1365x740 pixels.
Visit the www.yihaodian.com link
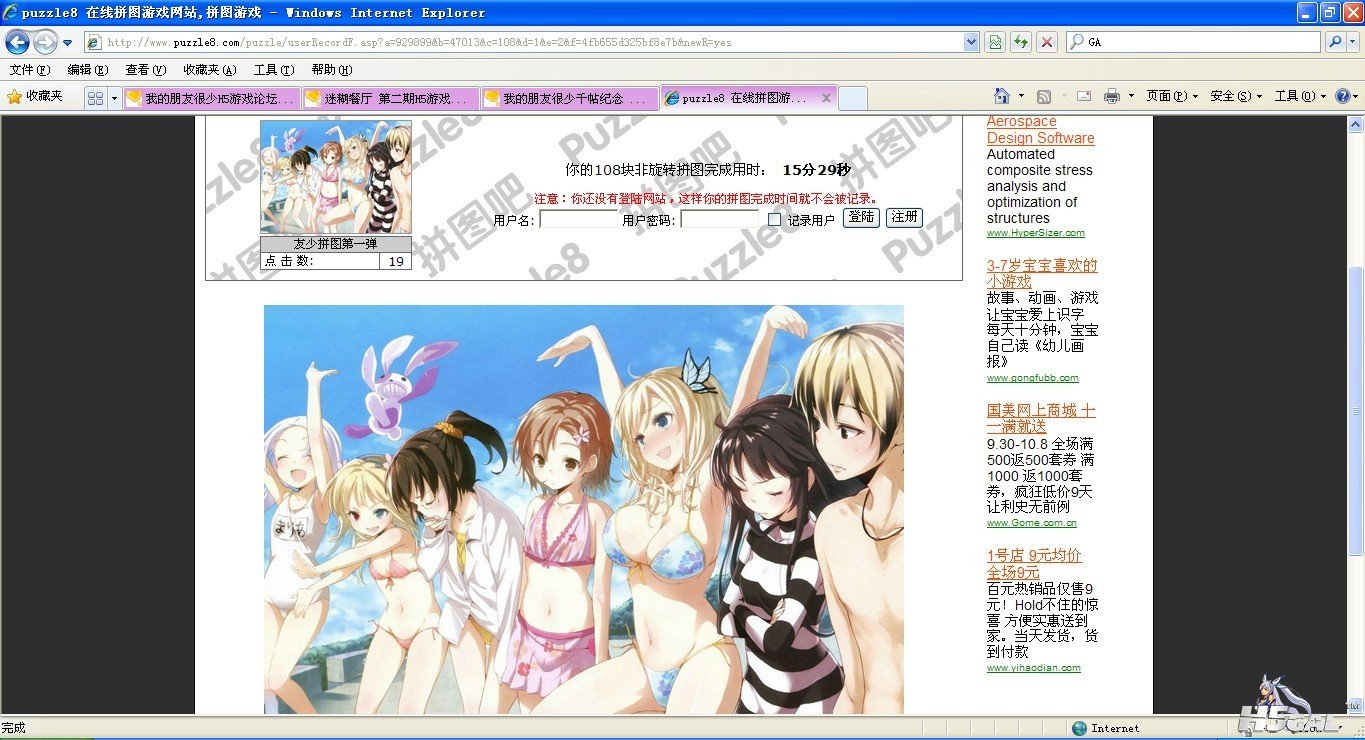click(x=1033, y=668)
